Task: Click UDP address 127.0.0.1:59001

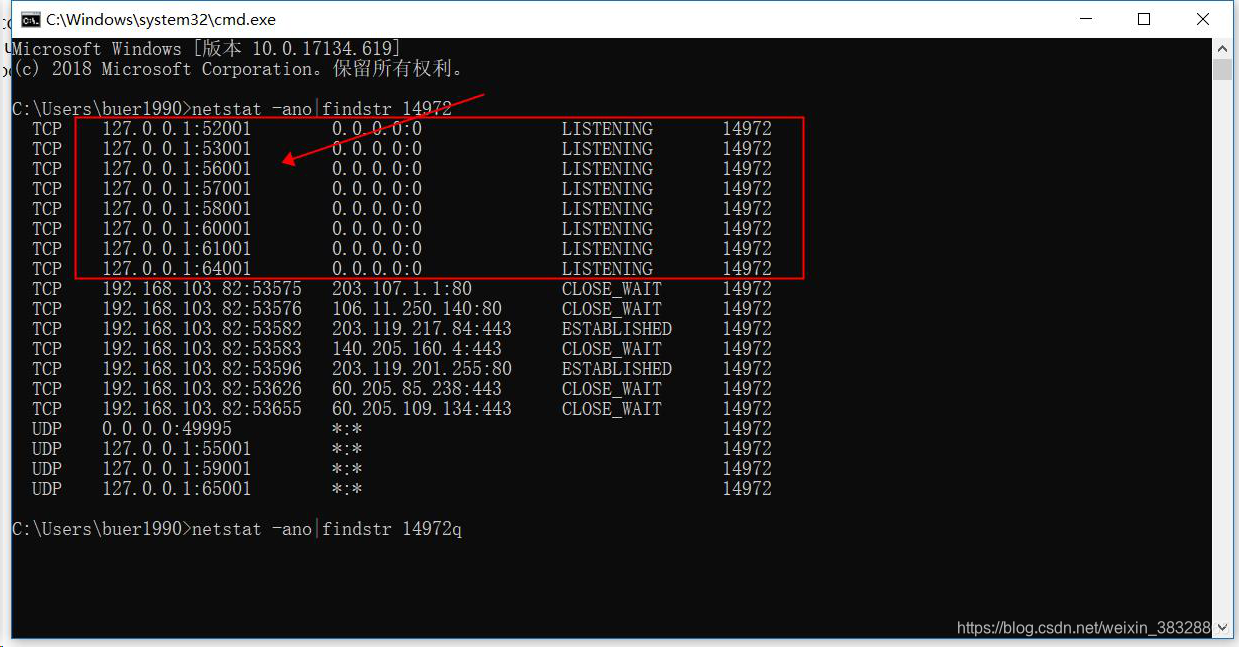Action: pyautogui.click(x=177, y=469)
